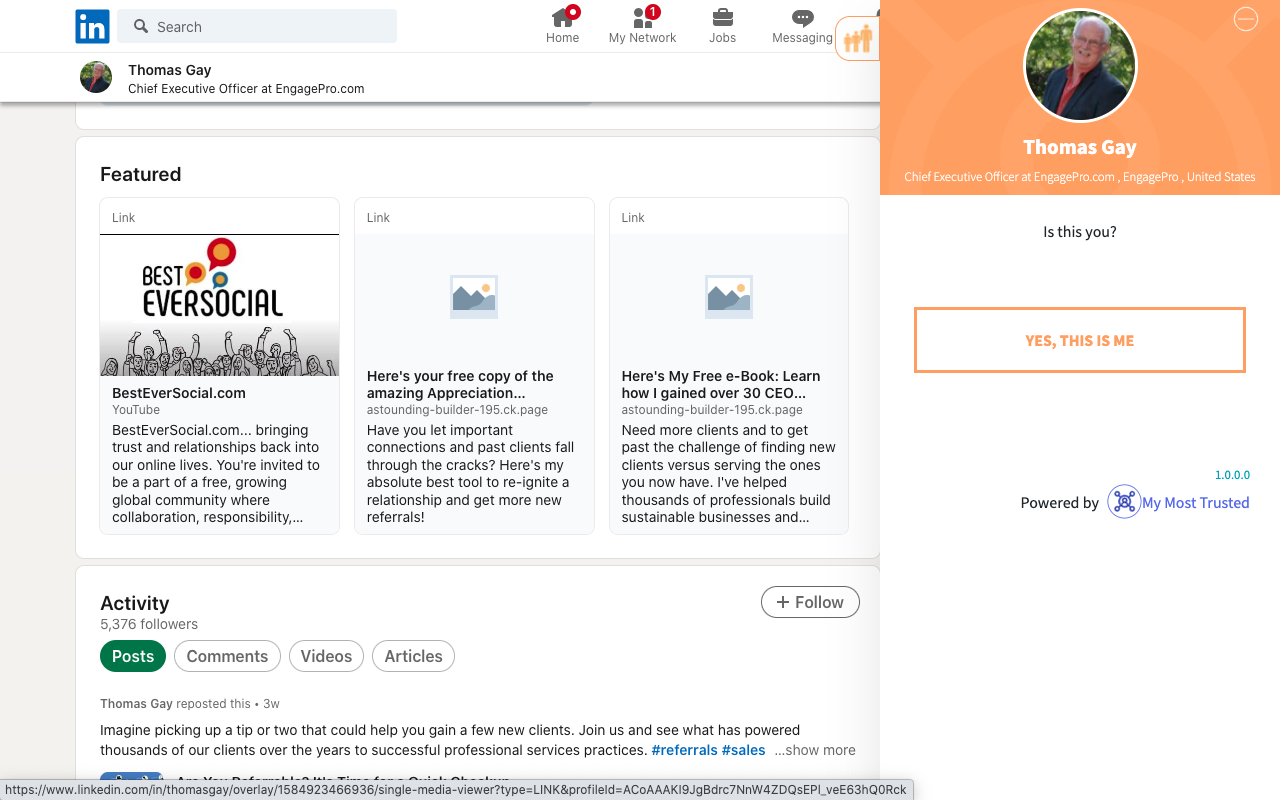Click the Thomas Gay name in sticky header
Image resolution: width=1280 pixels, height=800 pixels.
[x=169, y=70]
